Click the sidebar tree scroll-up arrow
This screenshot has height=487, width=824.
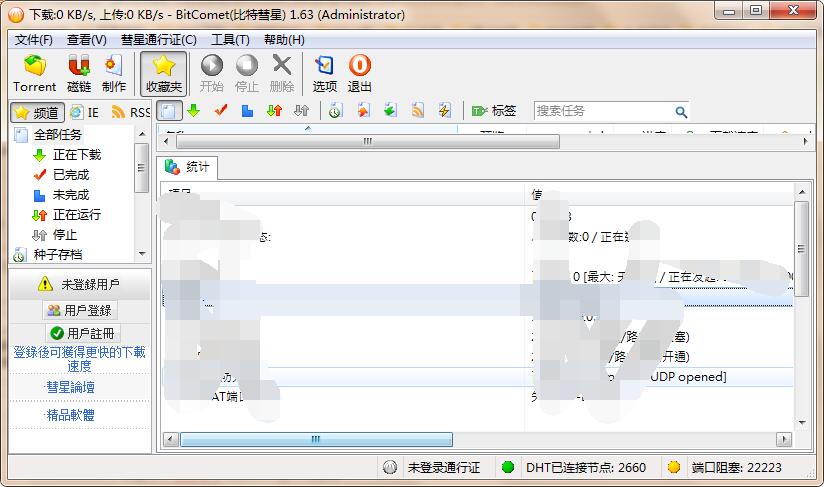(x=142, y=134)
